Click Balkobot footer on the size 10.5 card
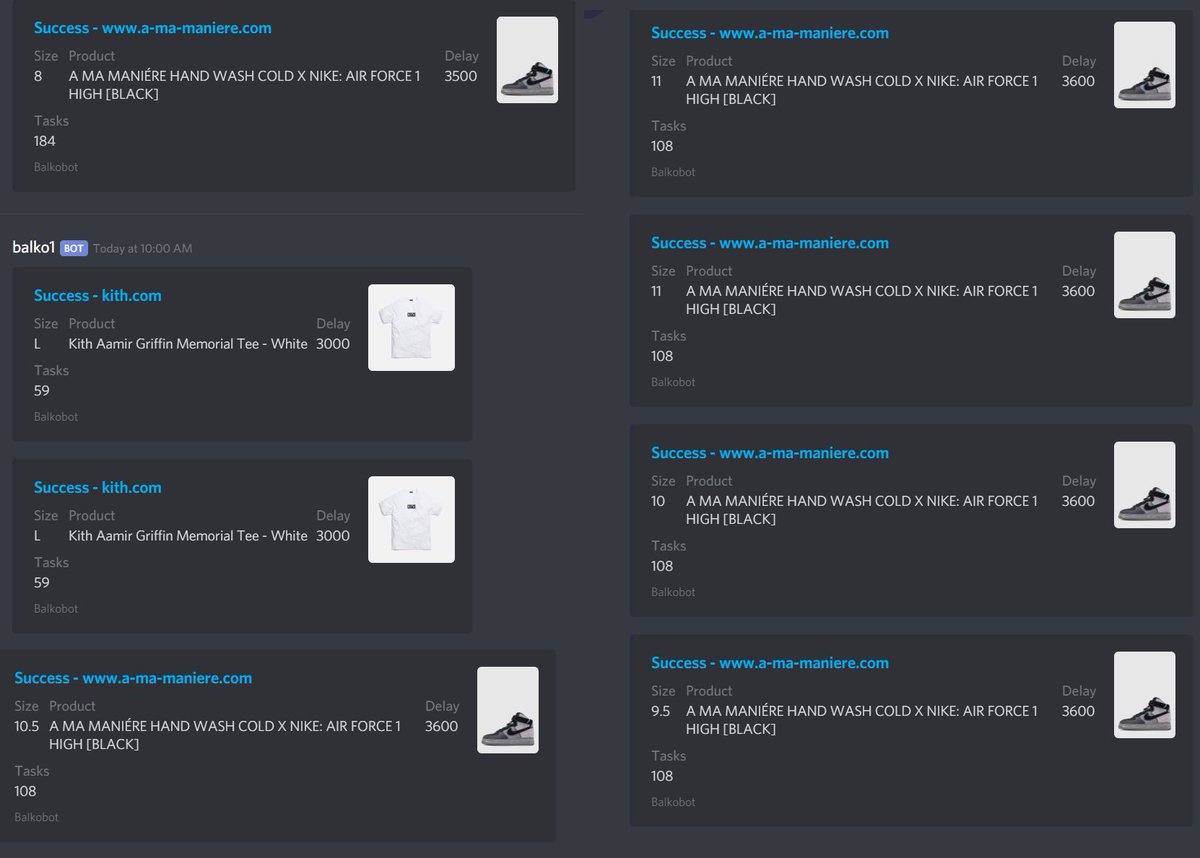The image size is (1200, 858). click(x=36, y=817)
